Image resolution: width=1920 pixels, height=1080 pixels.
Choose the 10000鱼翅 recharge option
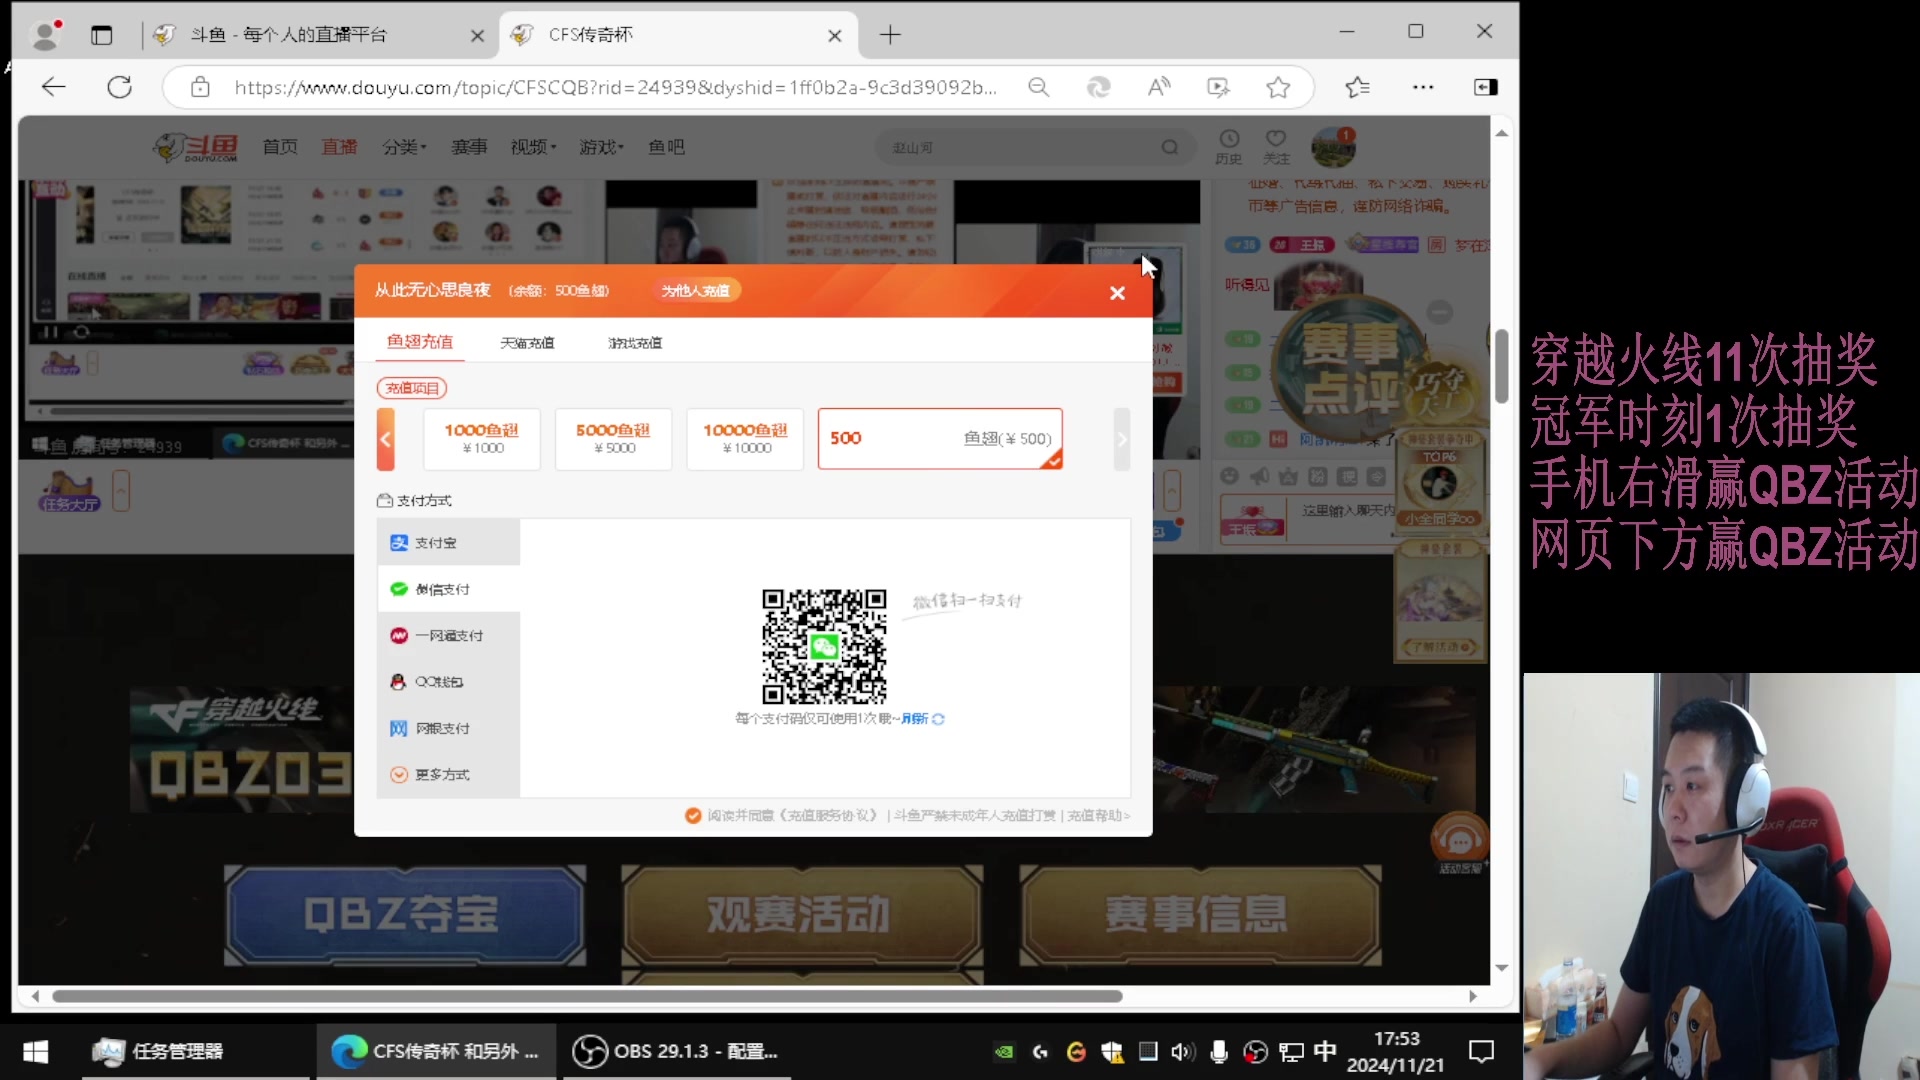click(745, 439)
